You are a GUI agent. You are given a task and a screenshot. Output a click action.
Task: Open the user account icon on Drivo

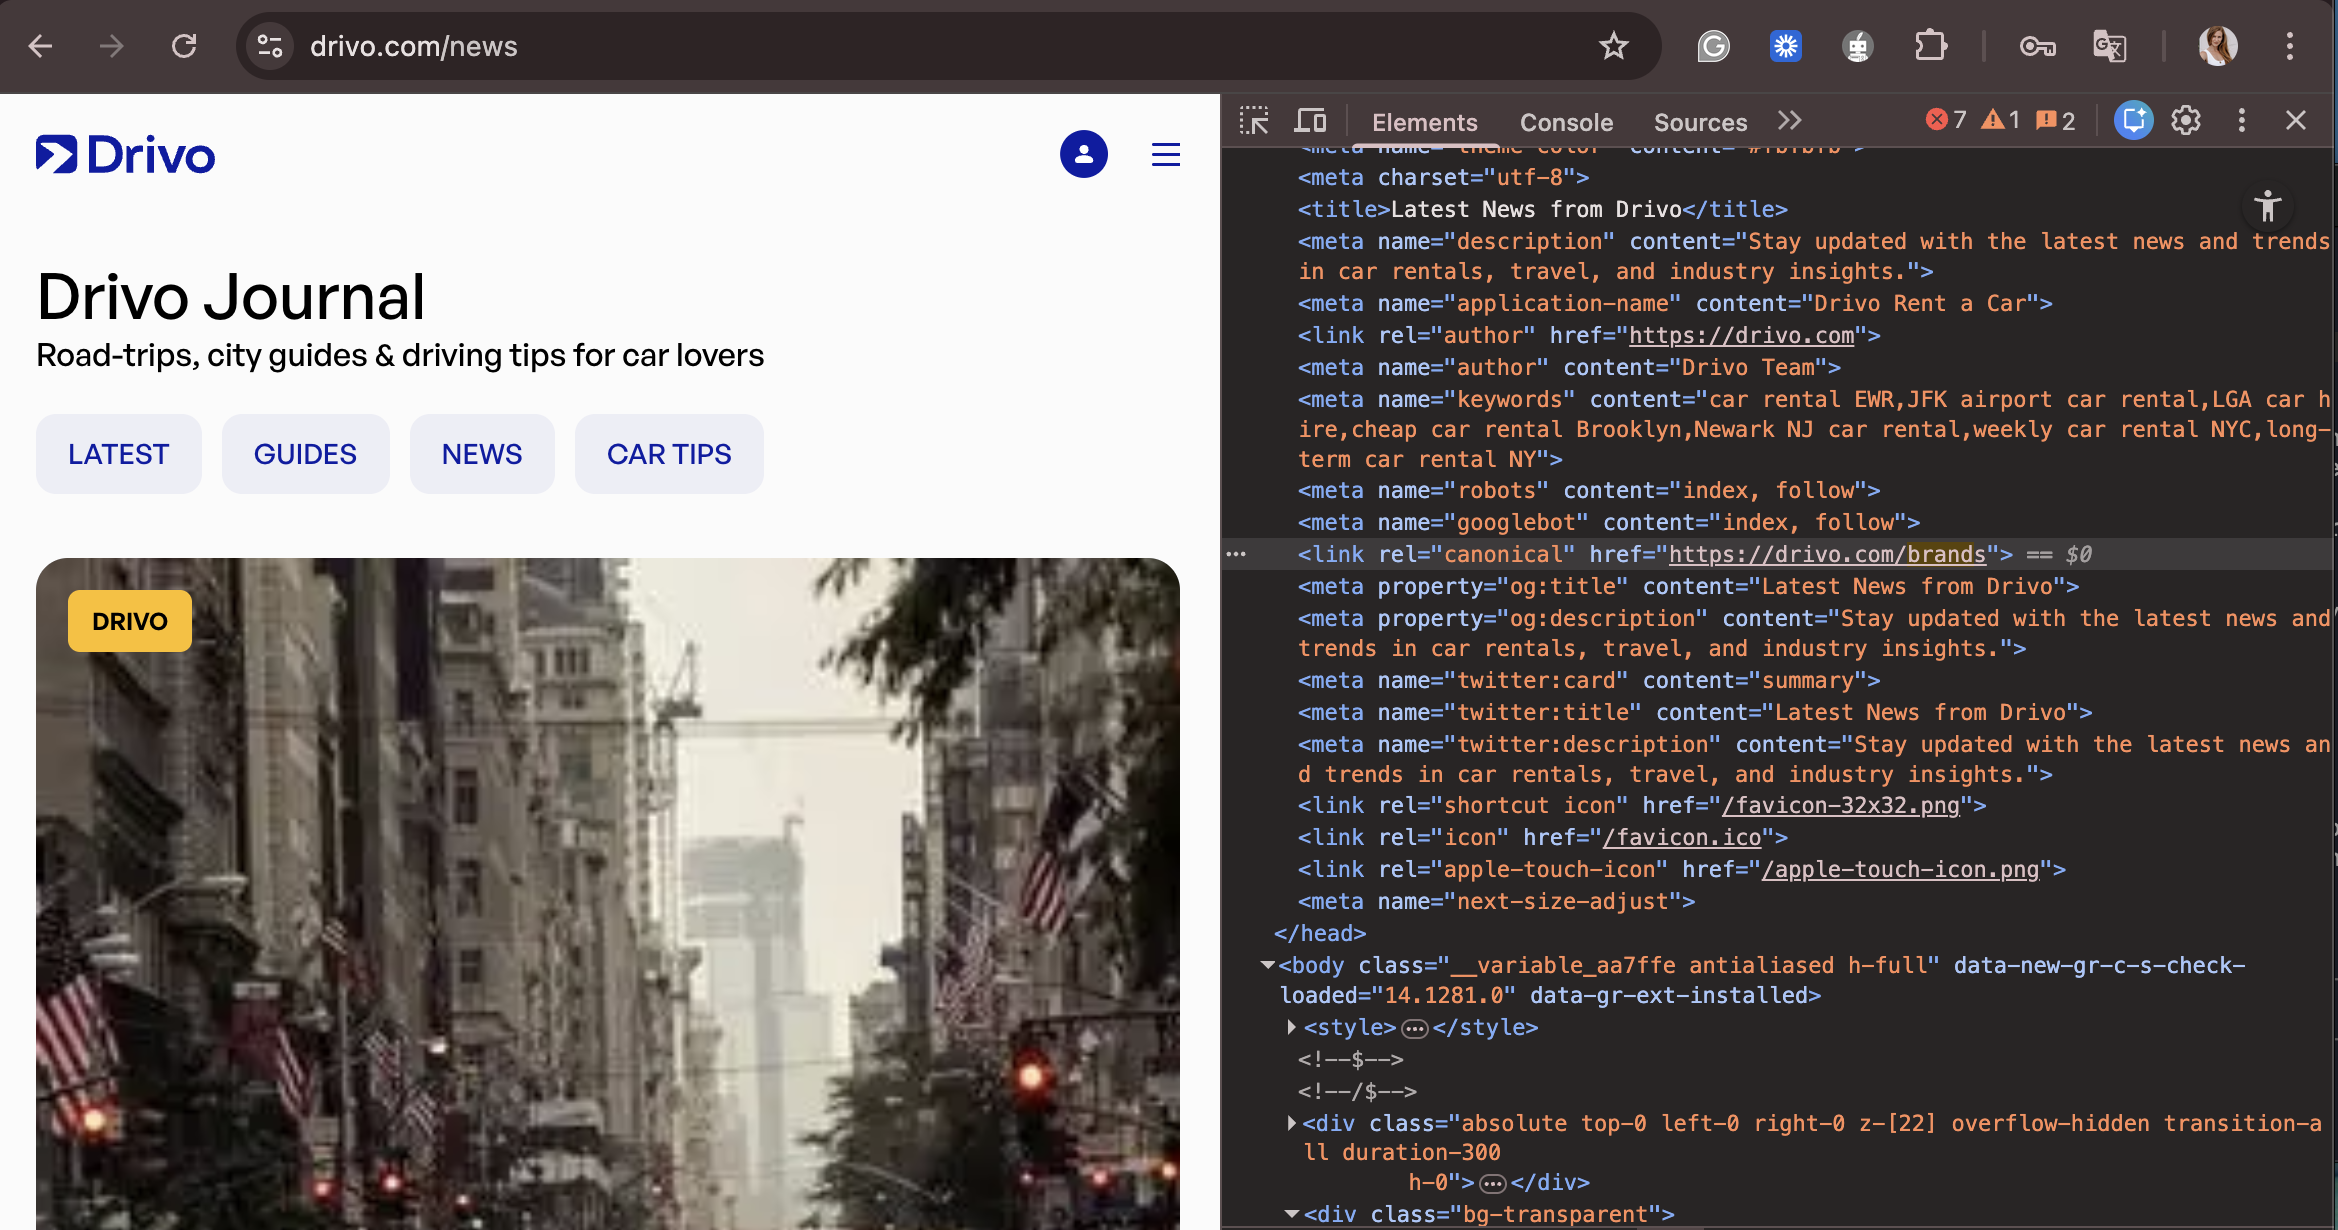pos(1084,154)
